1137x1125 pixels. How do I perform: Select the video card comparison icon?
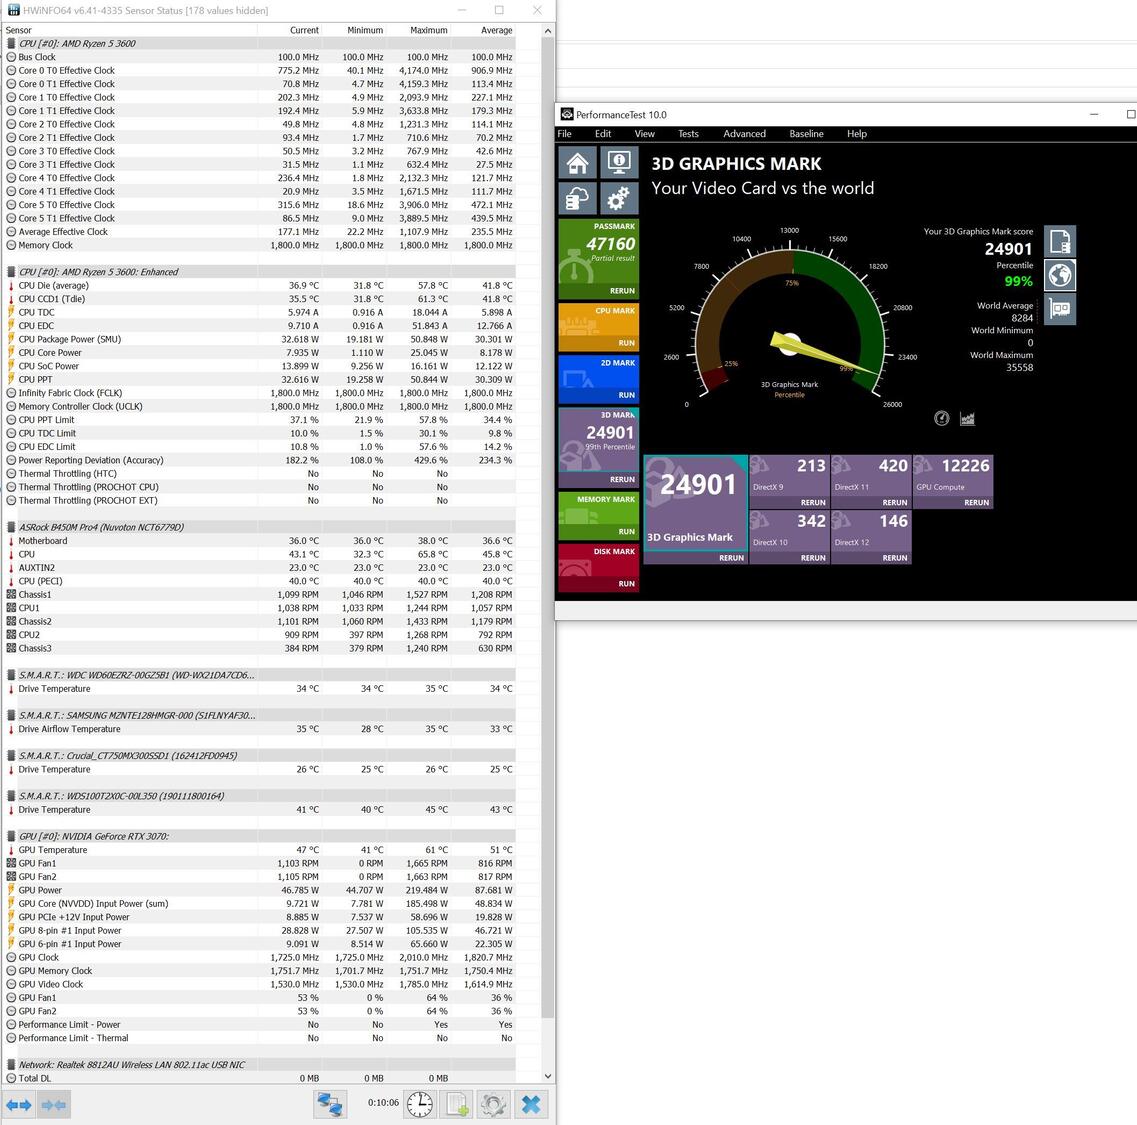[1060, 309]
